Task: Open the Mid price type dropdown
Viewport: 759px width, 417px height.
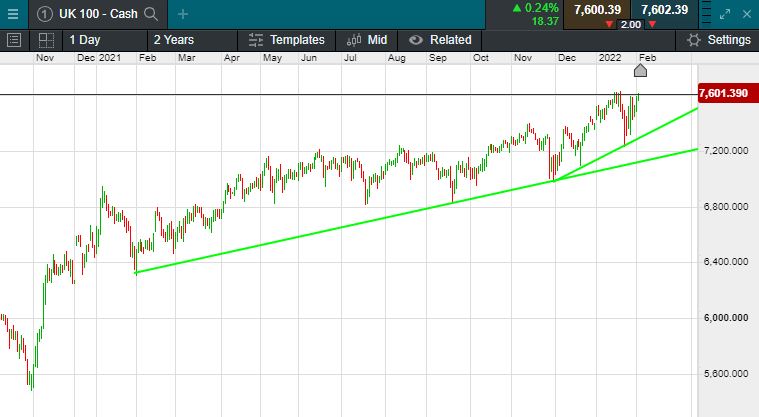Action: 367,40
